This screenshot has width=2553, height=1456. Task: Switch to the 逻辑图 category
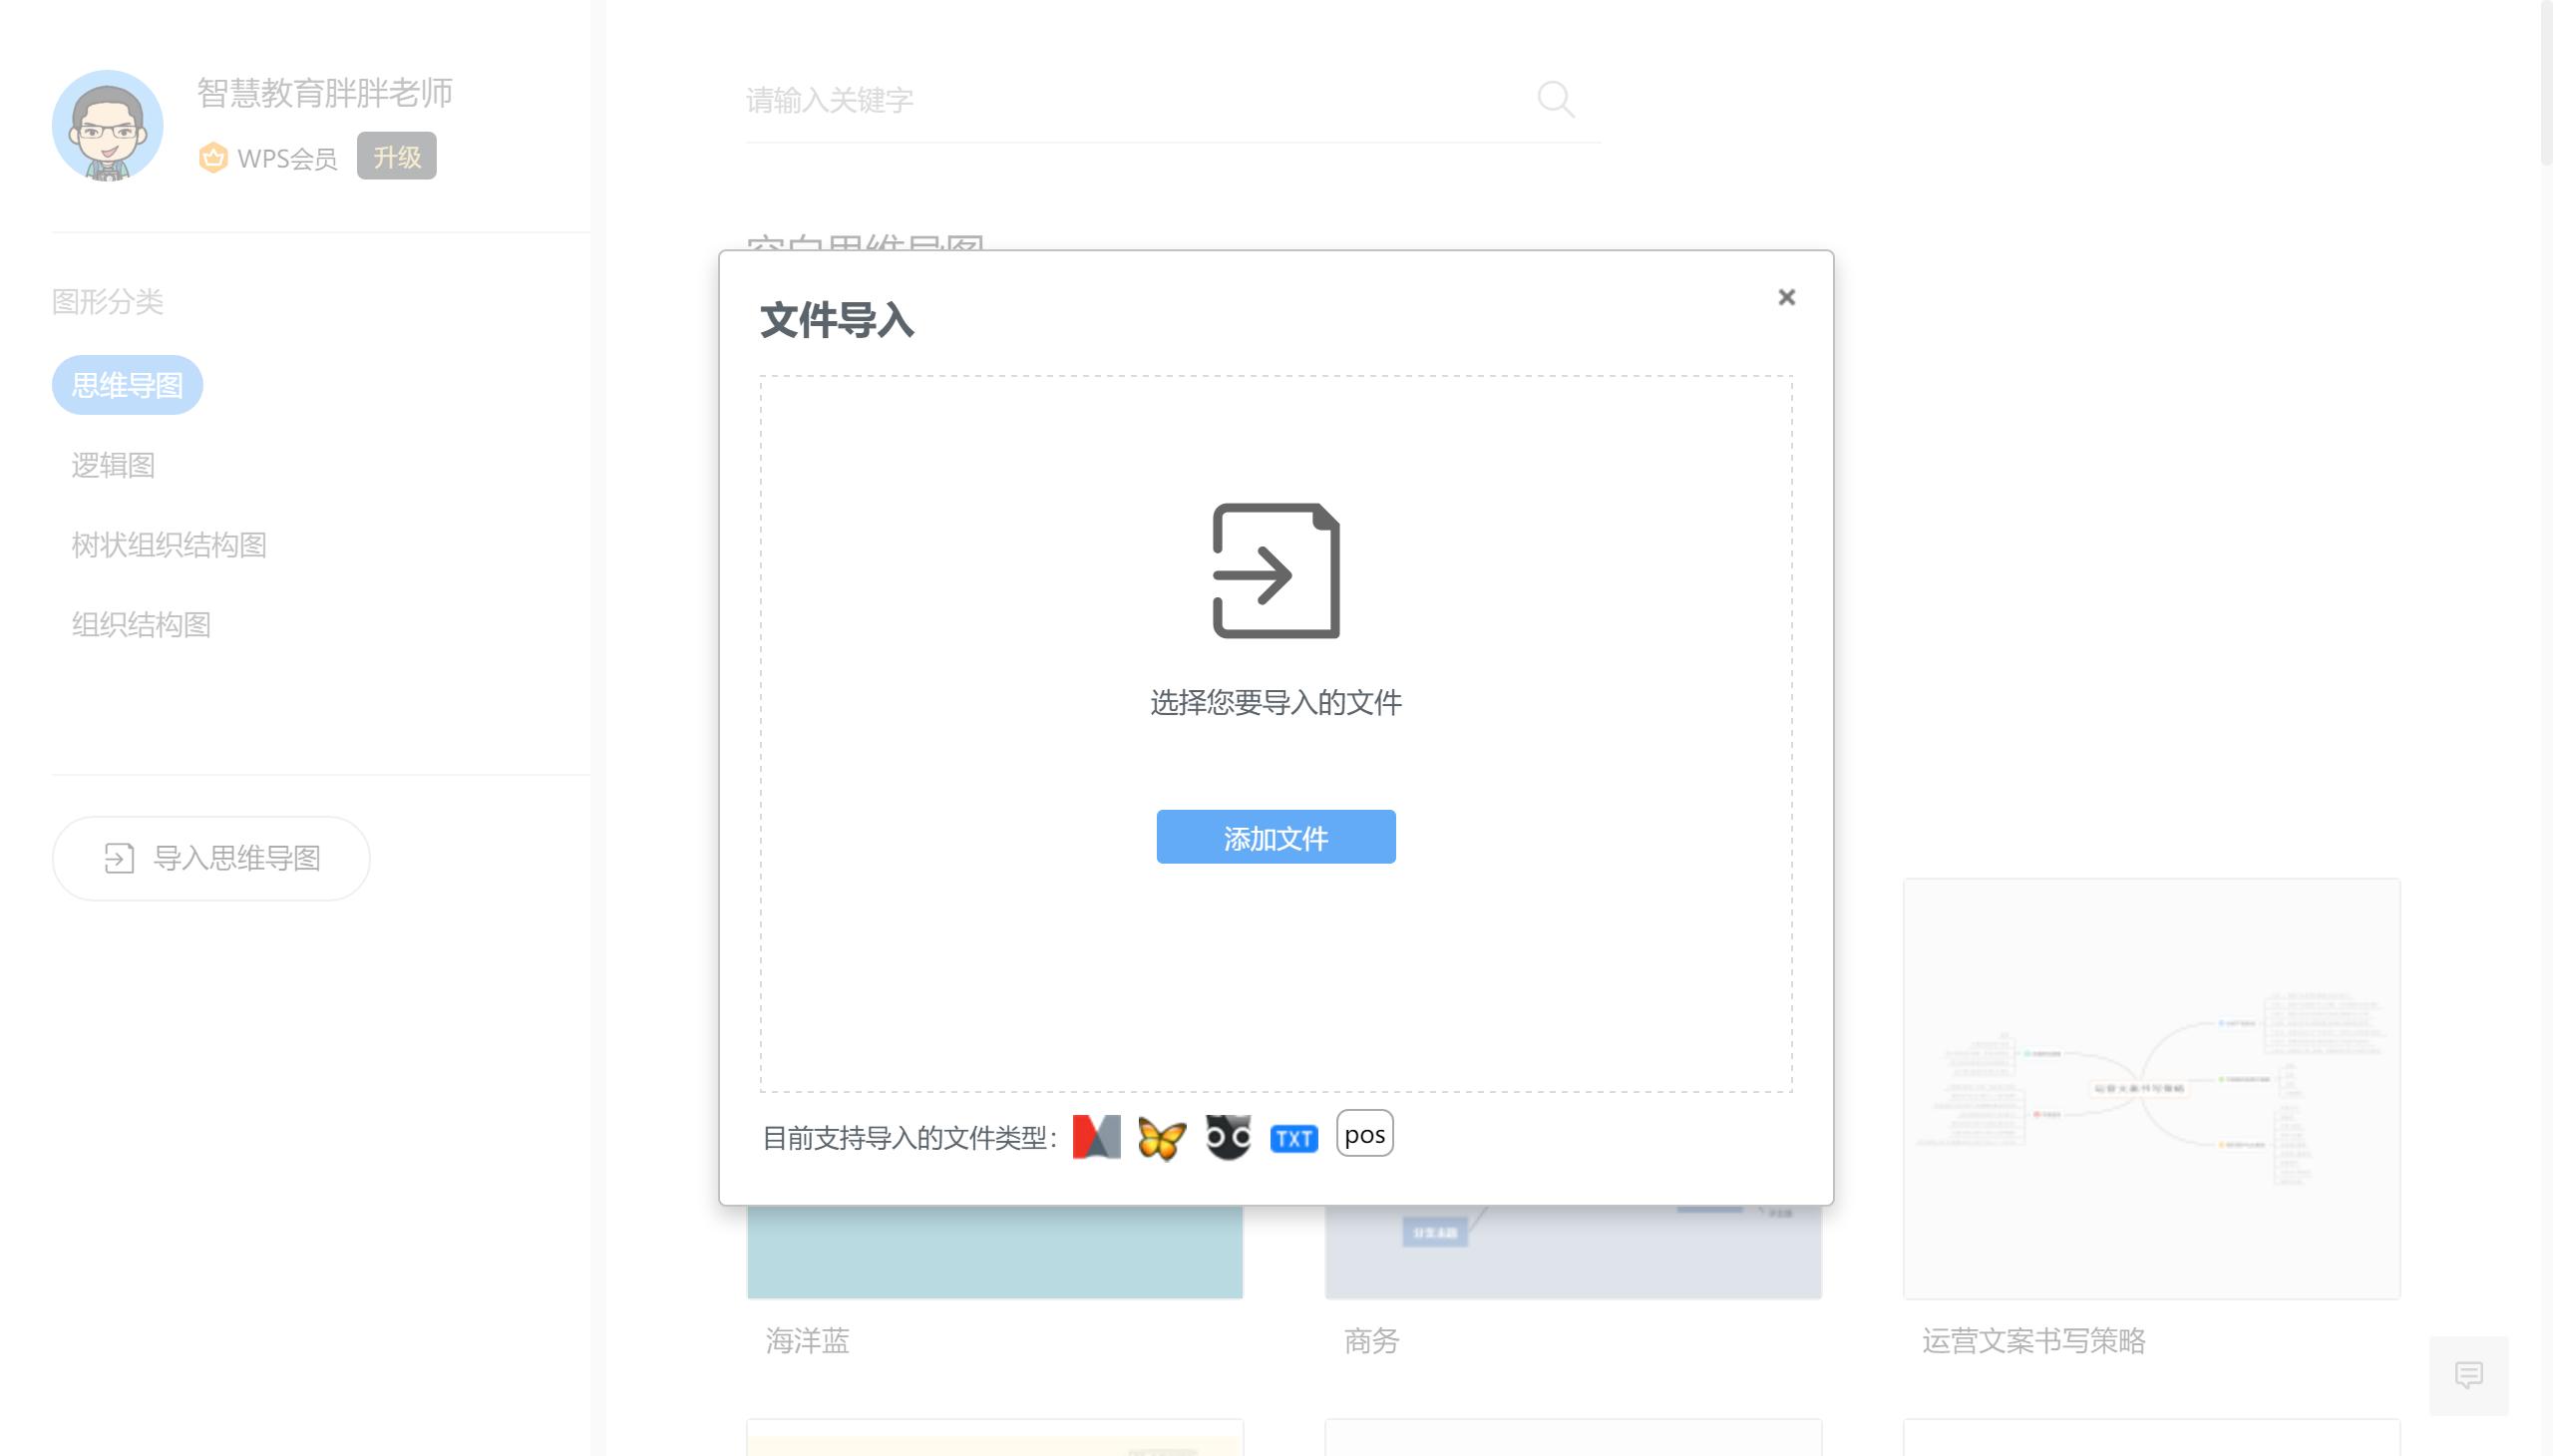113,465
